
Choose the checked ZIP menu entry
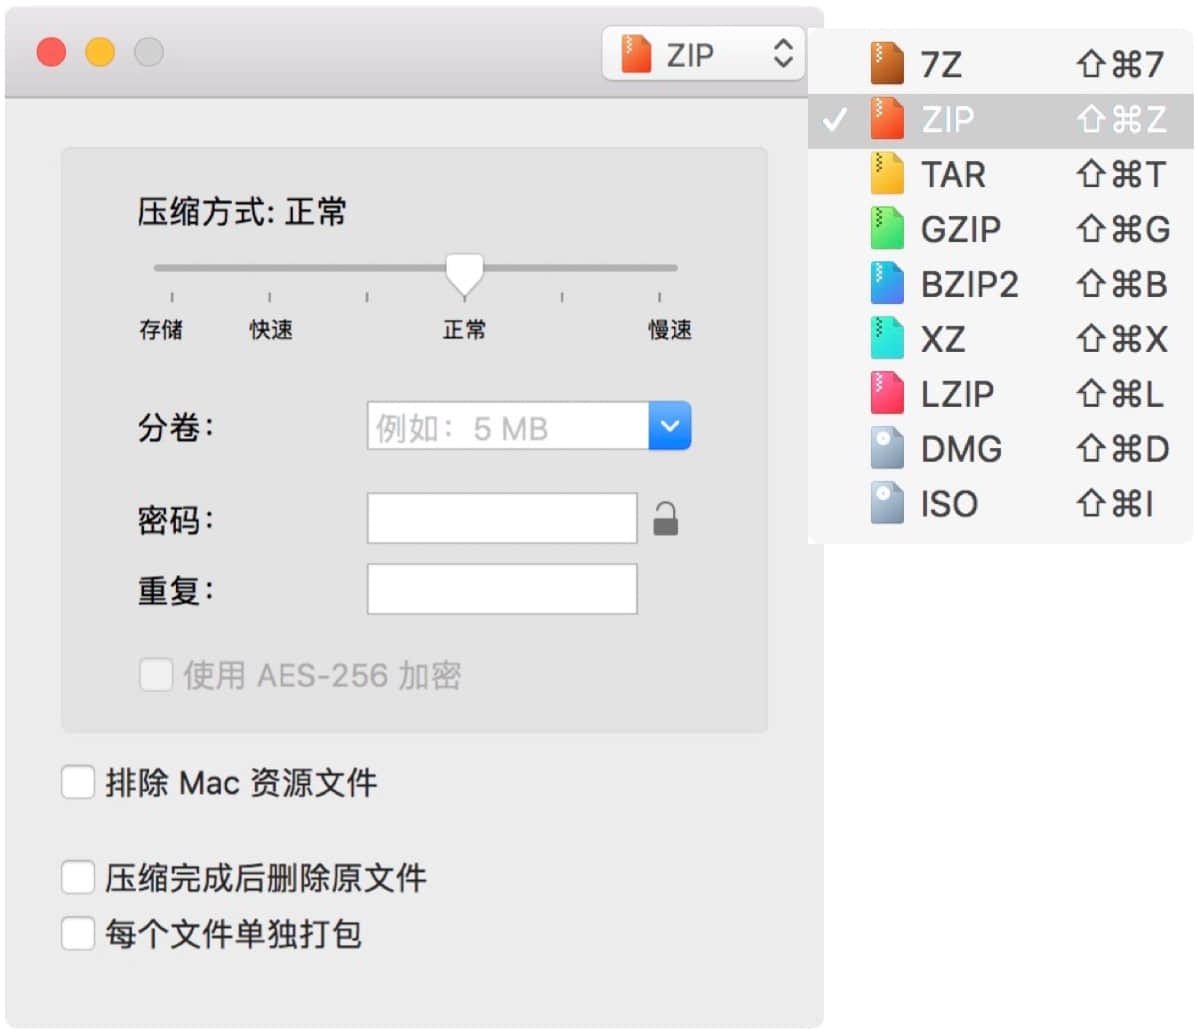946,119
